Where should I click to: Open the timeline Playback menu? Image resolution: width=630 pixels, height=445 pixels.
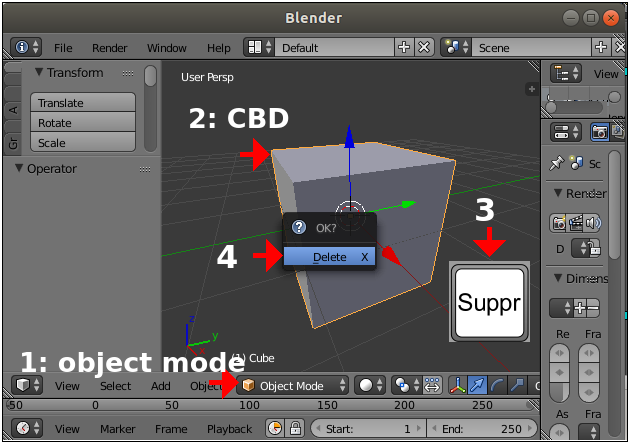coord(229,429)
